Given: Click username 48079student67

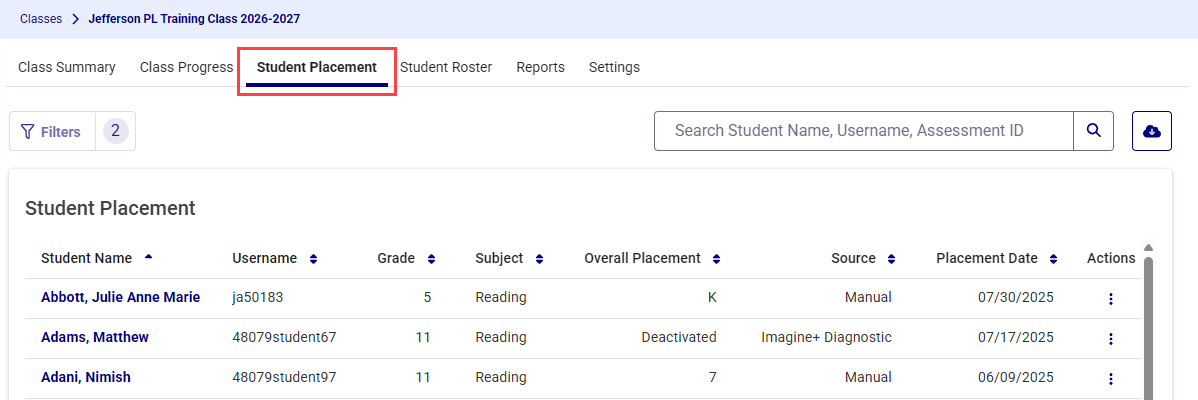Looking at the screenshot, I should pos(284,337).
